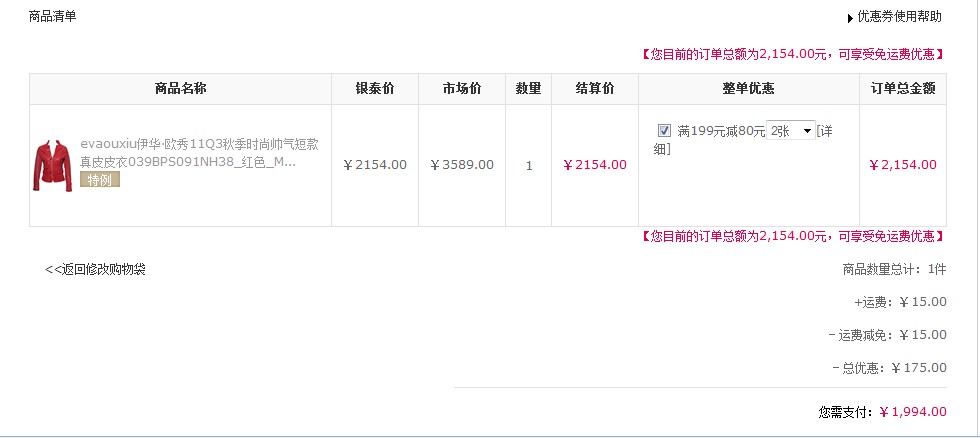980x438 pixels.
Task: Click the 结算价 ¥2154.00 value
Action: coord(595,165)
